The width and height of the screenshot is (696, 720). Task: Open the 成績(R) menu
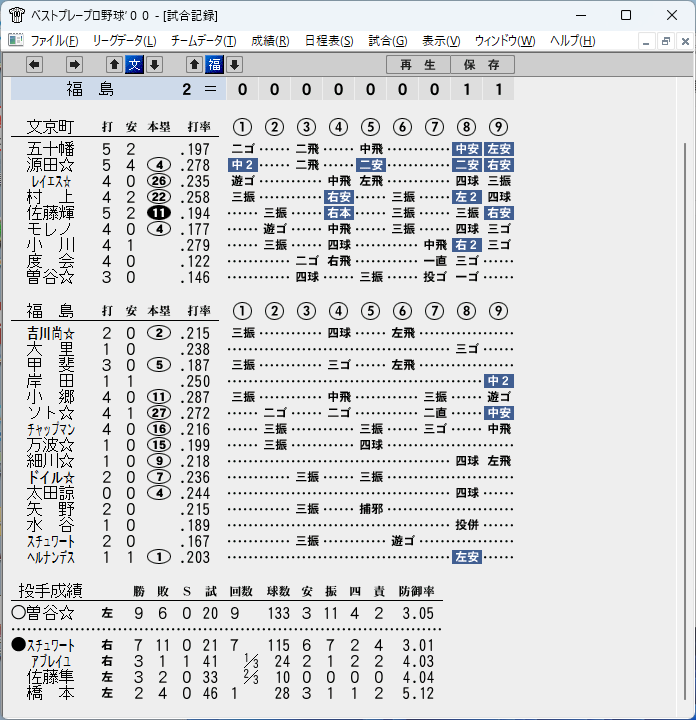point(270,41)
